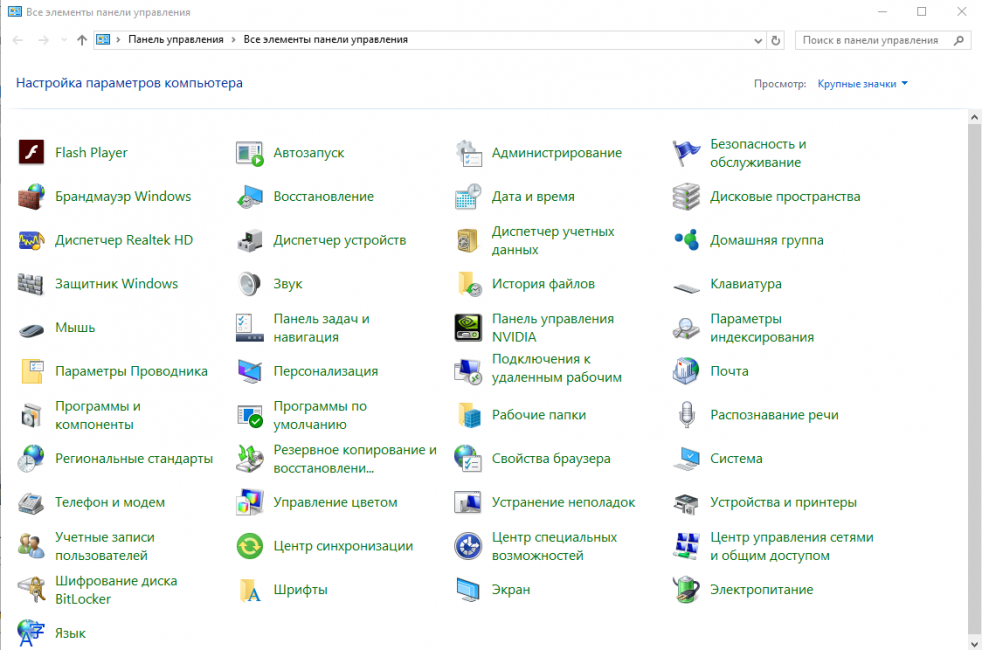Open the Параметры индексирования icon
This screenshot has width=982, height=650.
click(x=686, y=328)
